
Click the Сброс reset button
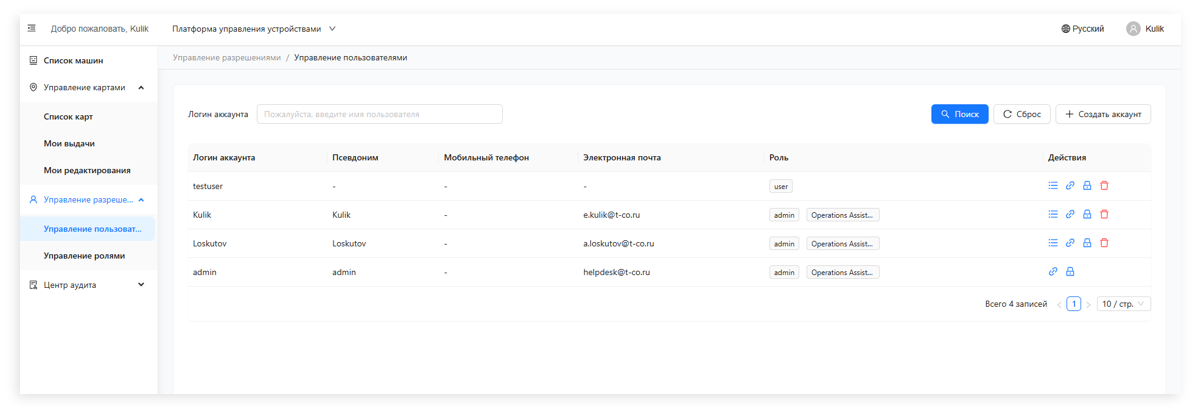coord(1021,114)
